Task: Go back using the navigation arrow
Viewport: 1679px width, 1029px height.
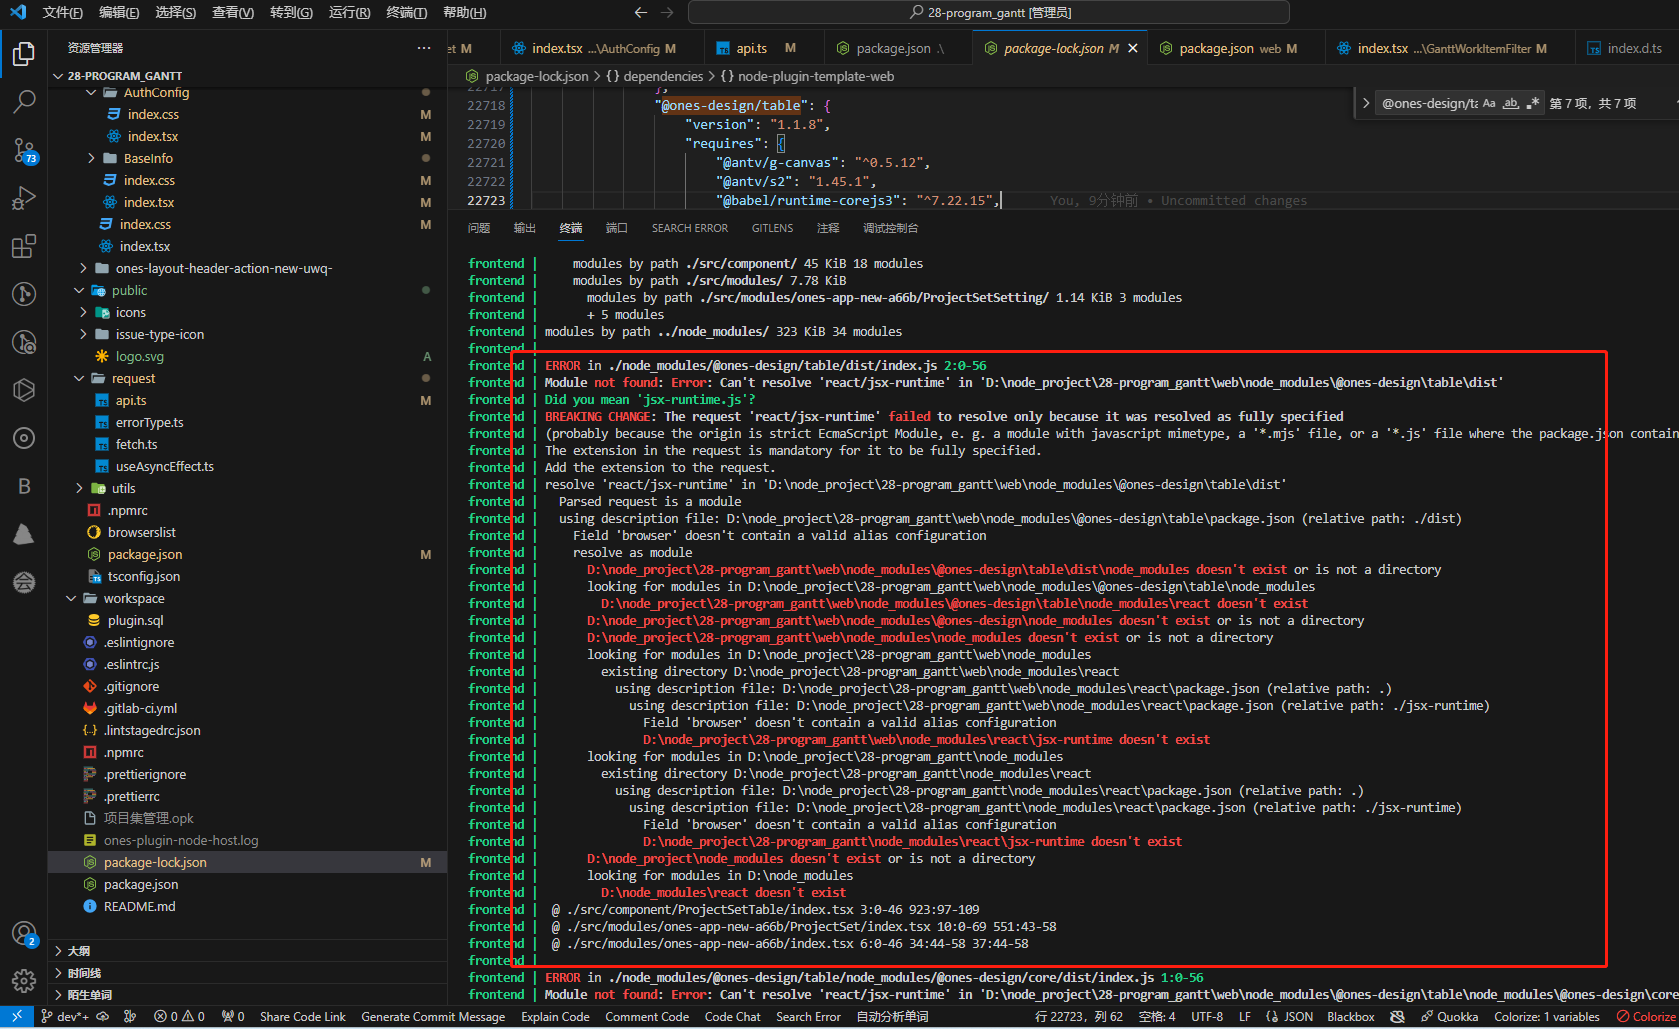Action: pos(641,12)
